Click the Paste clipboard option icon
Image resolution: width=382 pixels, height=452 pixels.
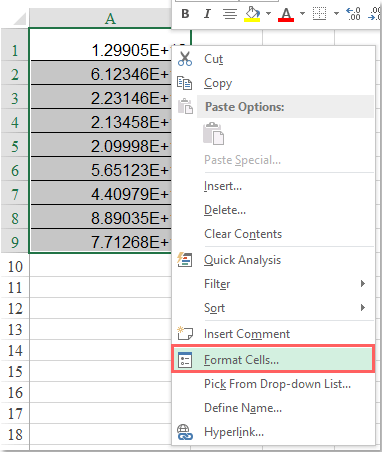pyautogui.click(x=213, y=134)
